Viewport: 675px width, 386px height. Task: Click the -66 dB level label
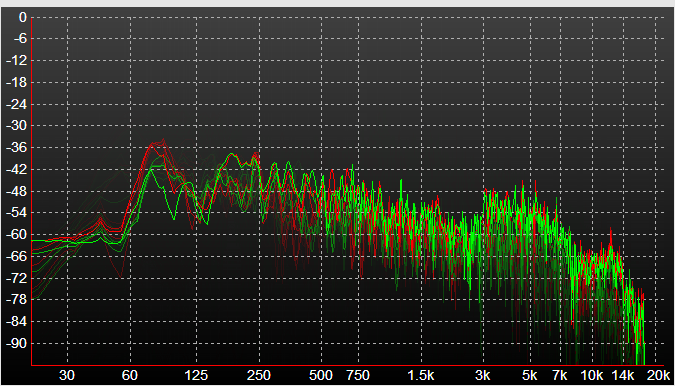click(x=16, y=256)
